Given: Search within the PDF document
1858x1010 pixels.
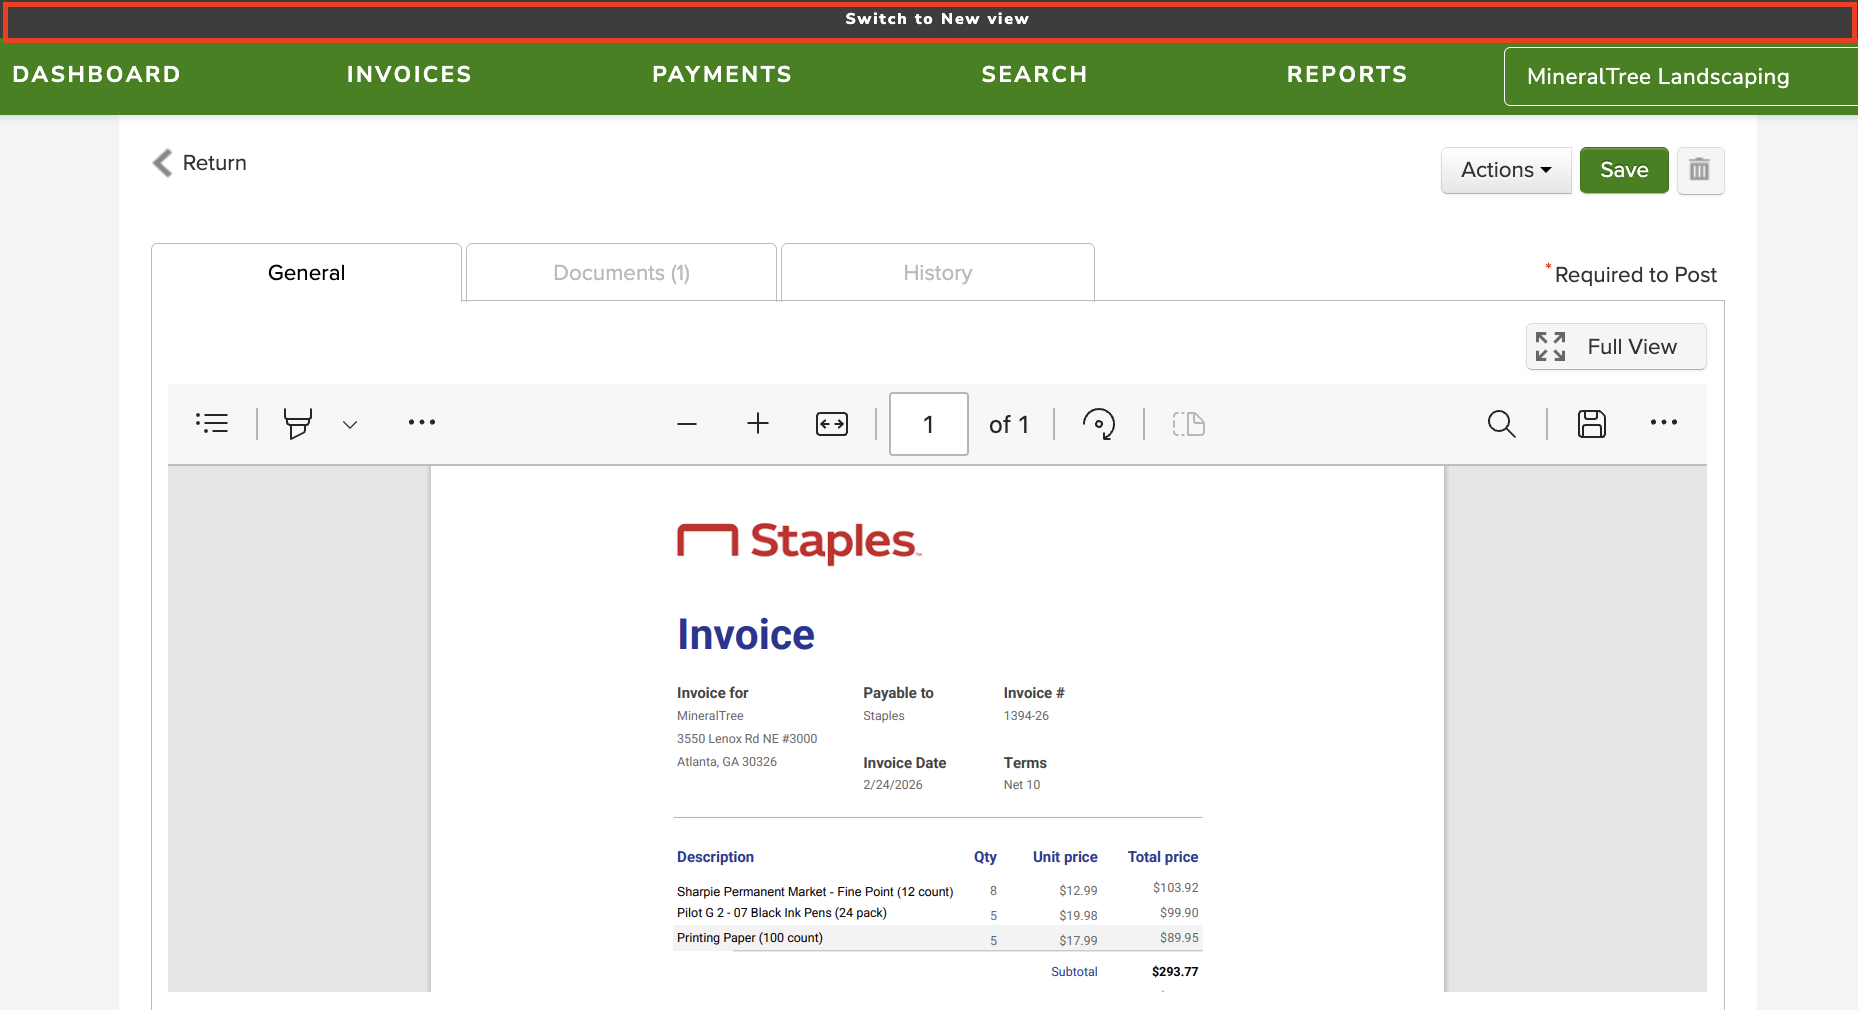Looking at the screenshot, I should click(x=1501, y=424).
